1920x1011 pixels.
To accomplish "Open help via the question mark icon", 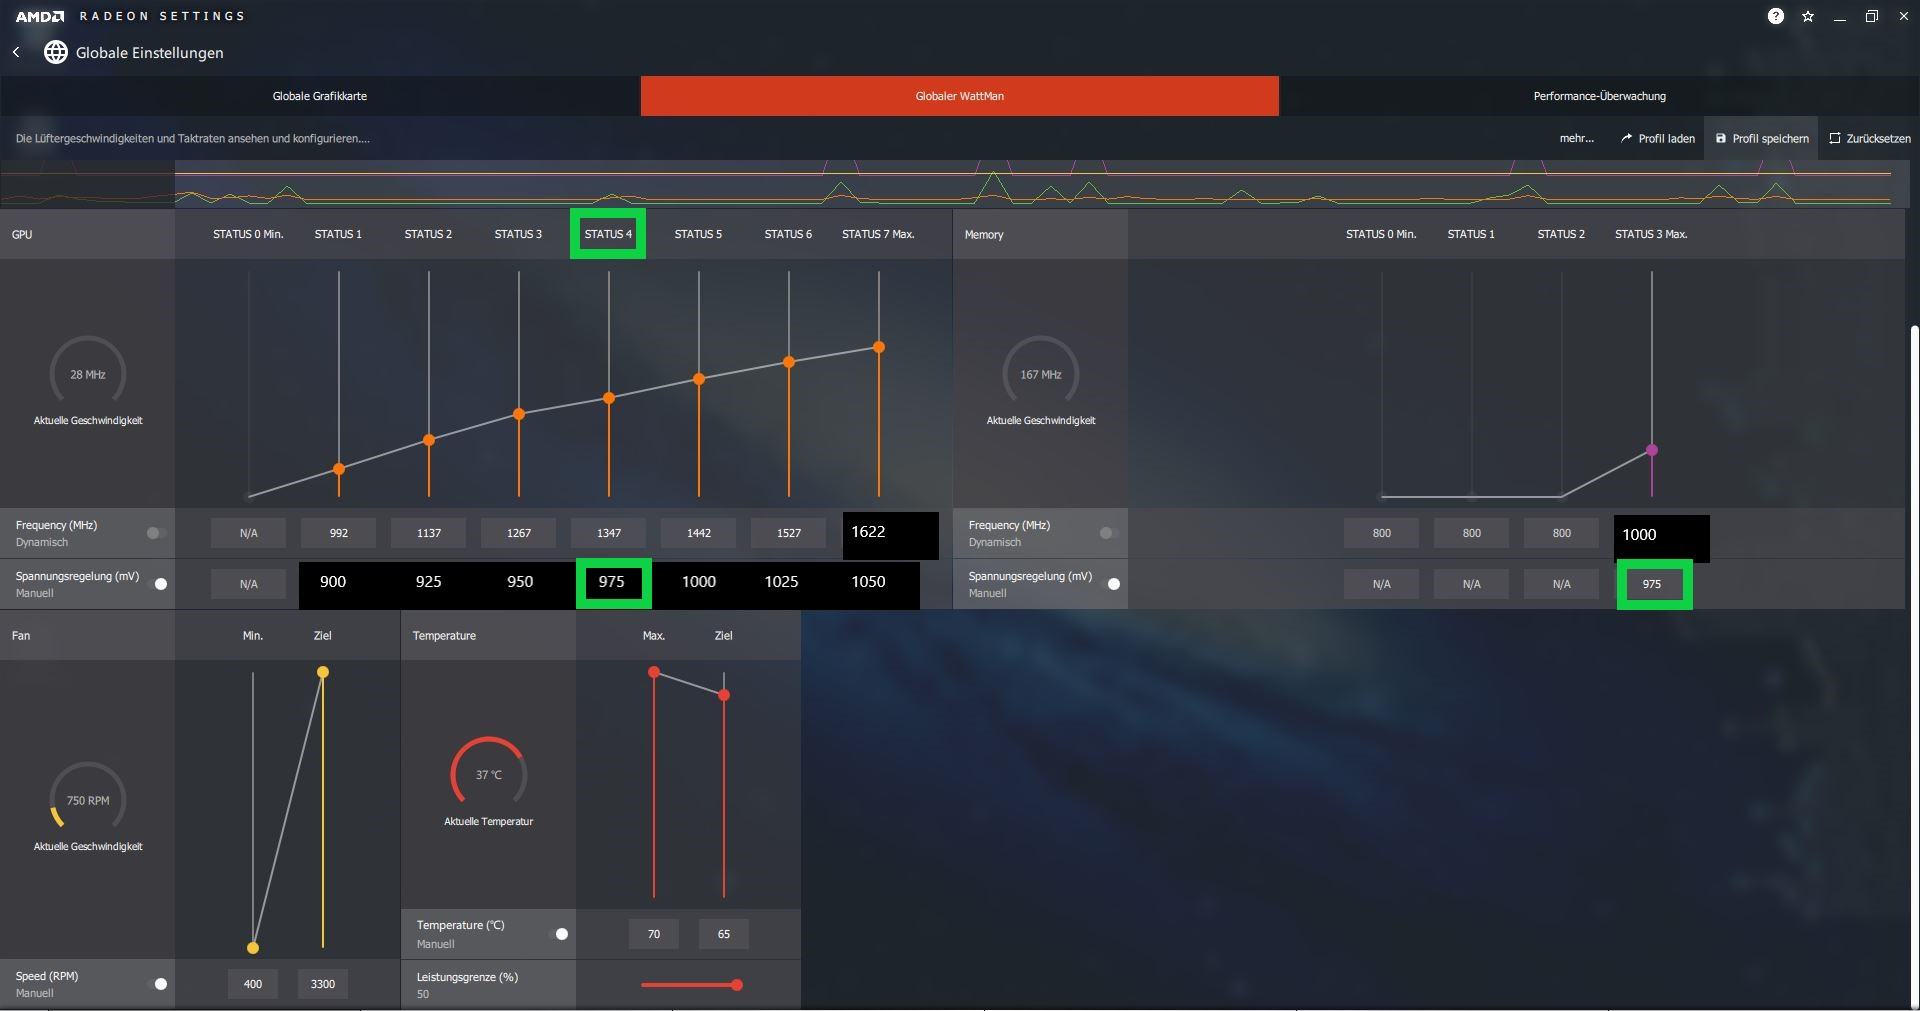I will [x=1776, y=16].
